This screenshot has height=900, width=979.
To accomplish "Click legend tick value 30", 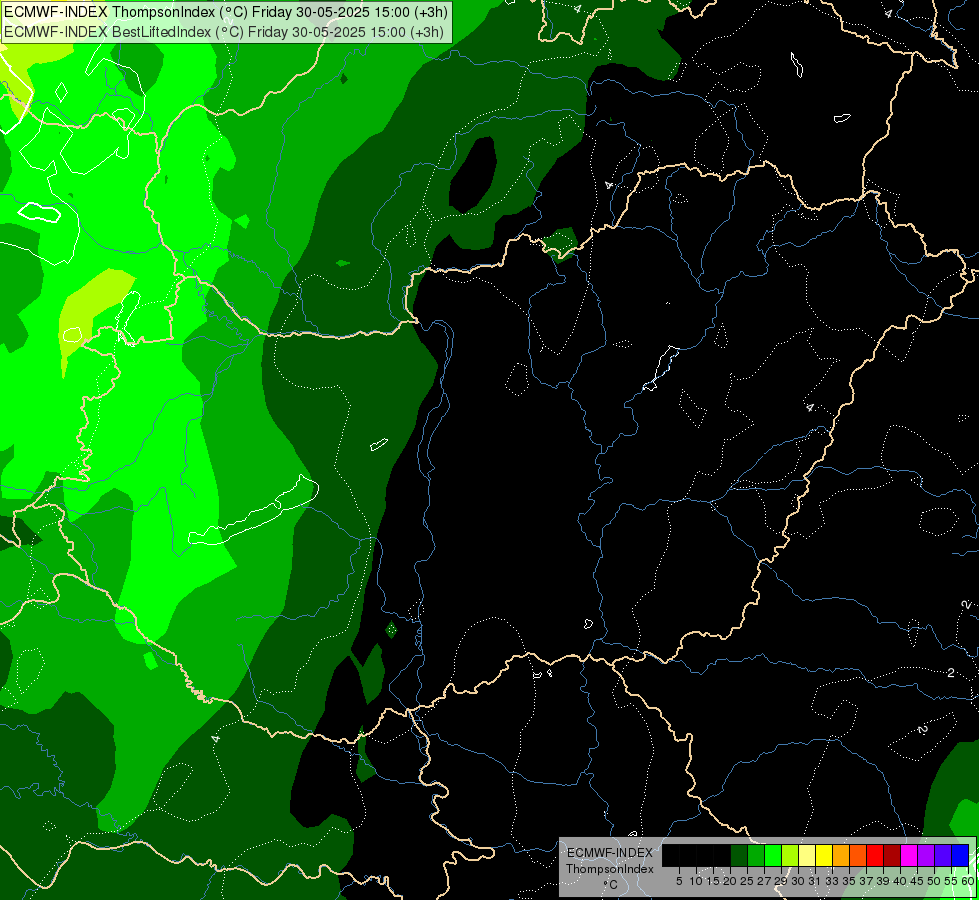I will coord(798,881).
